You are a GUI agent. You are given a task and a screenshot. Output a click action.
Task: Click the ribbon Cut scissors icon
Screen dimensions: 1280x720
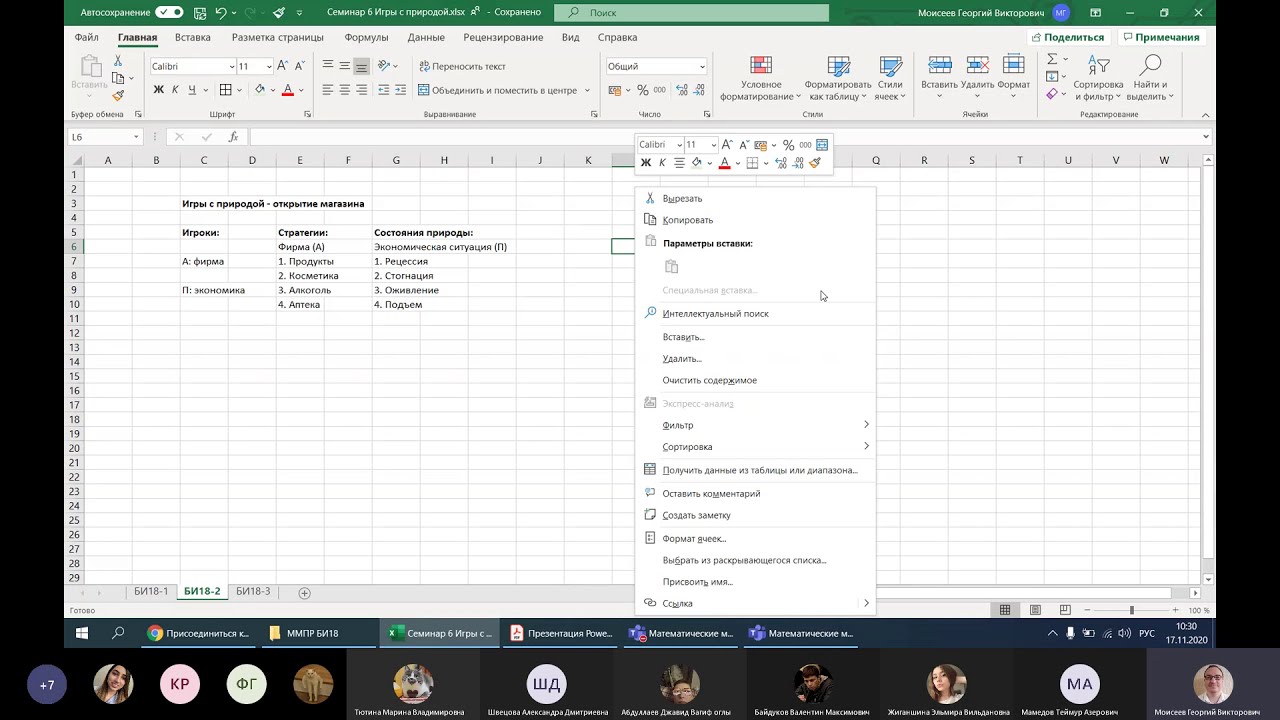pyautogui.click(x=118, y=61)
